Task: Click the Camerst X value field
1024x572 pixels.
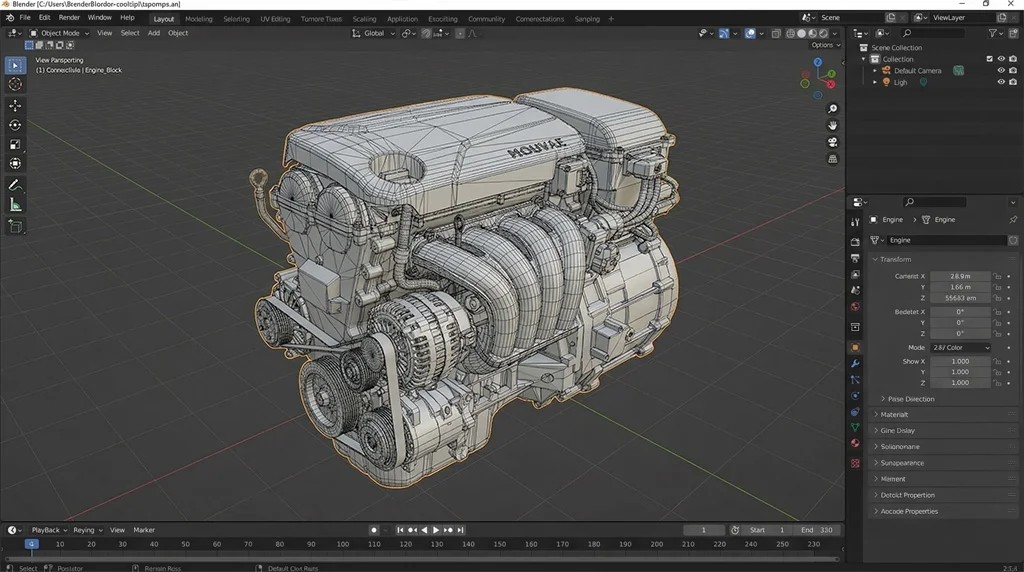Action: click(x=960, y=276)
